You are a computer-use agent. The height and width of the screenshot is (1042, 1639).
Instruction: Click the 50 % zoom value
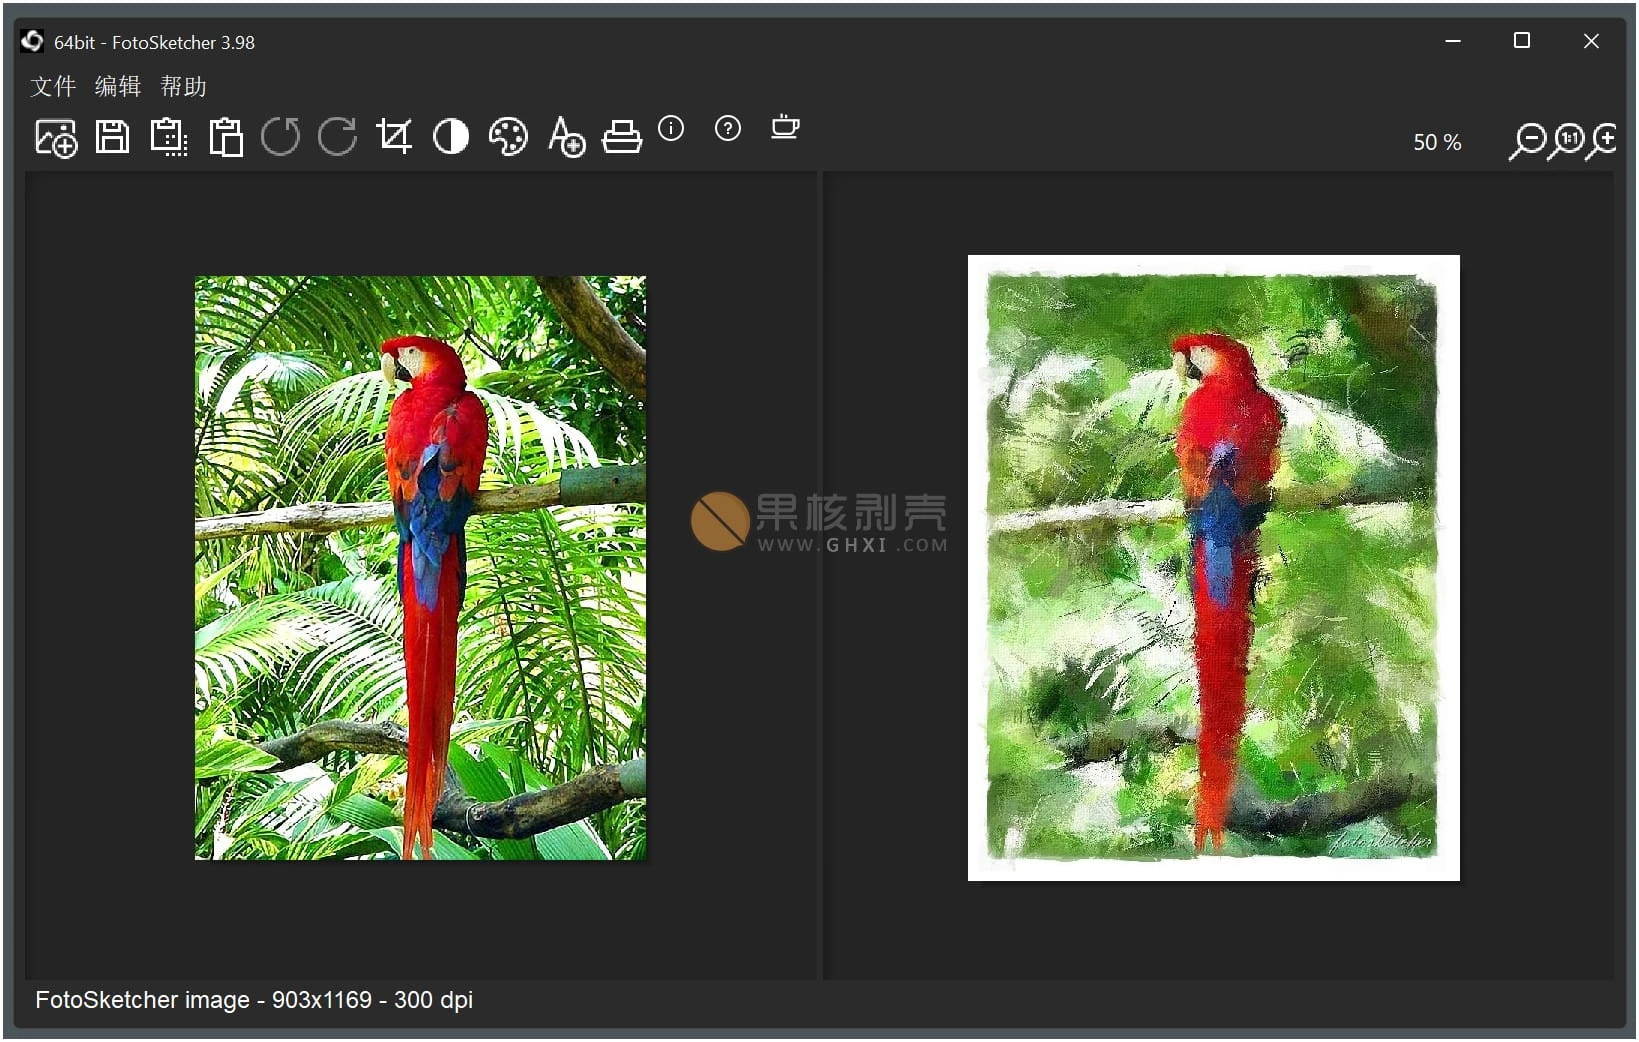pyautogui.click(x=1437, y=142)
